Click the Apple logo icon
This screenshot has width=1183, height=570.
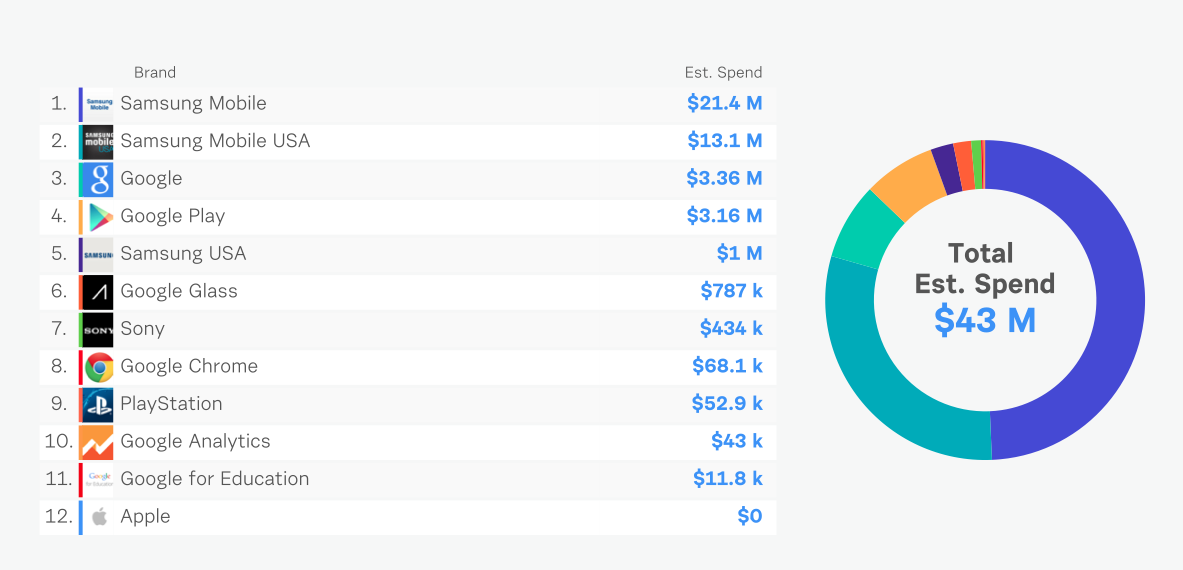point(99,517)
